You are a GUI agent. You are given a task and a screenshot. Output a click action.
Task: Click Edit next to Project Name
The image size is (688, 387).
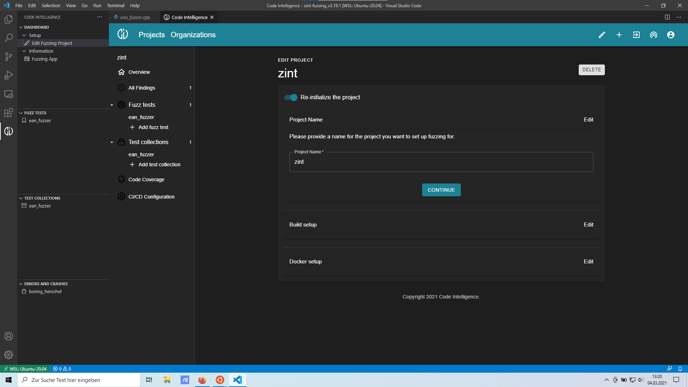point(588,120)
